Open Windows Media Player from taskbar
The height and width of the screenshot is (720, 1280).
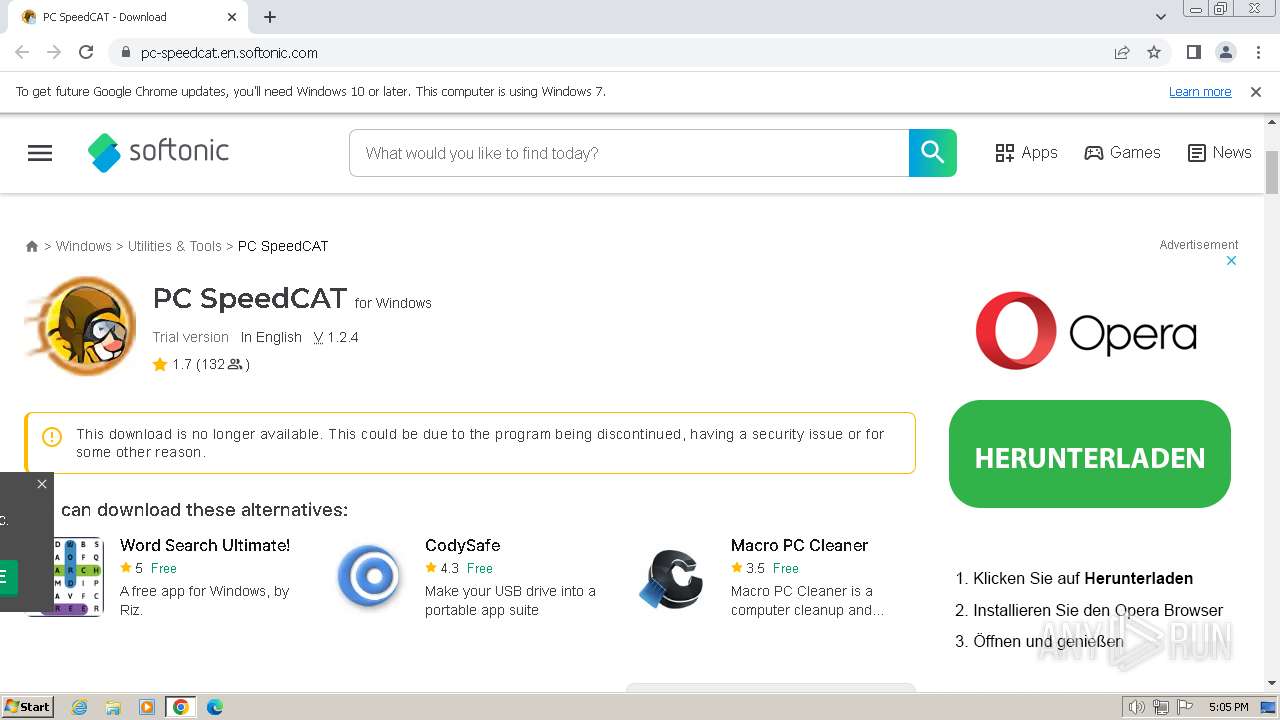[147, 707]
